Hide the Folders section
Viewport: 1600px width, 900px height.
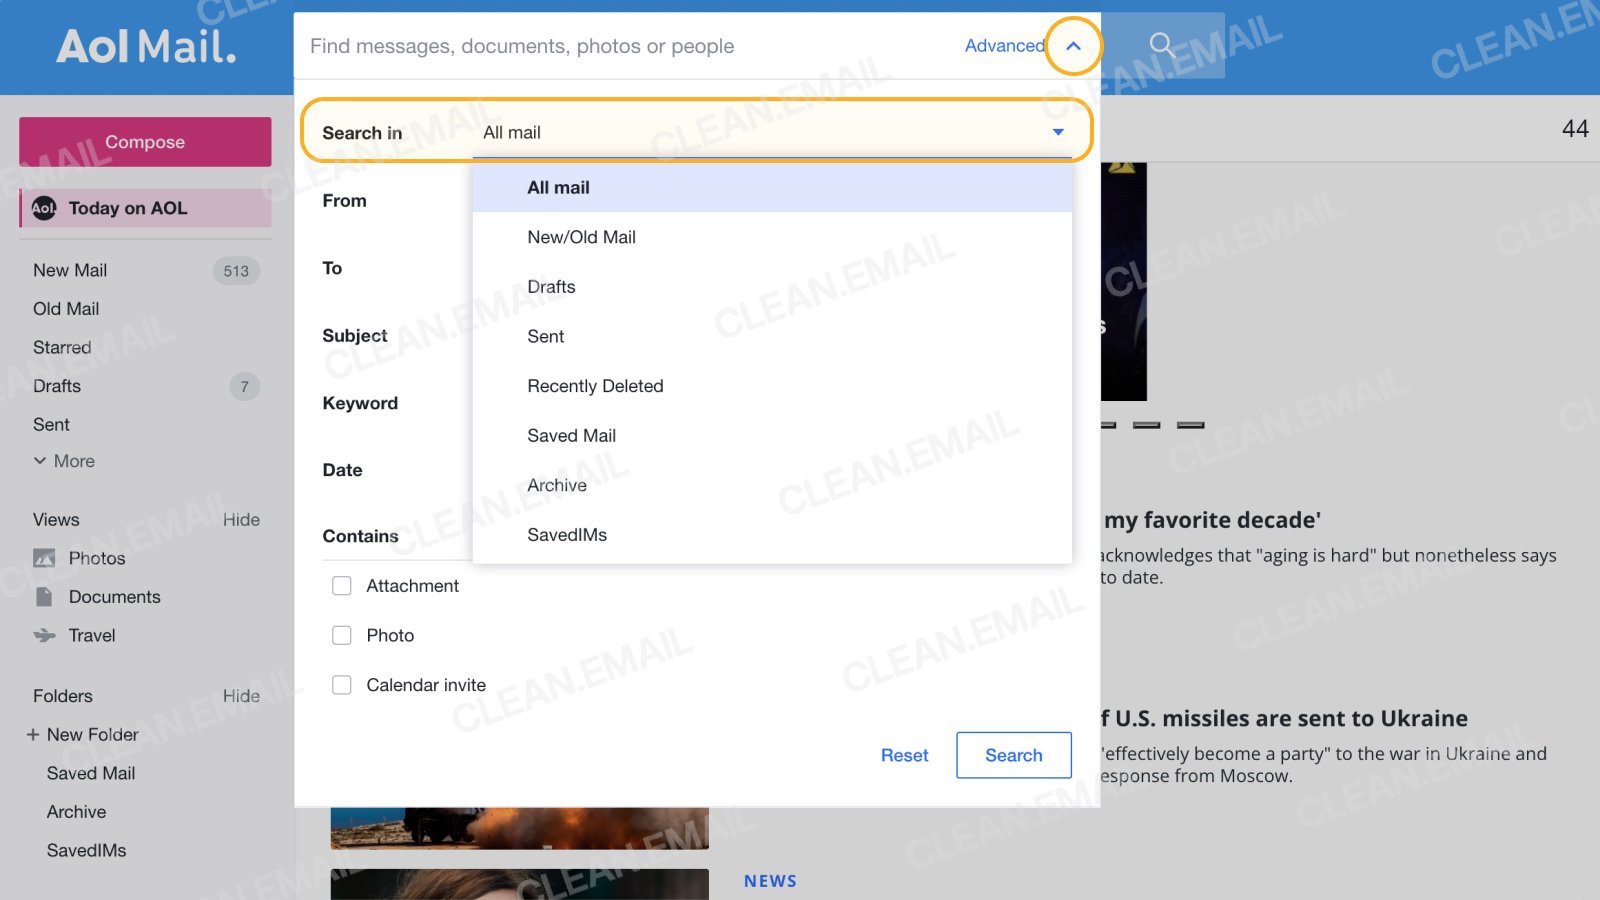pos(241,695)
